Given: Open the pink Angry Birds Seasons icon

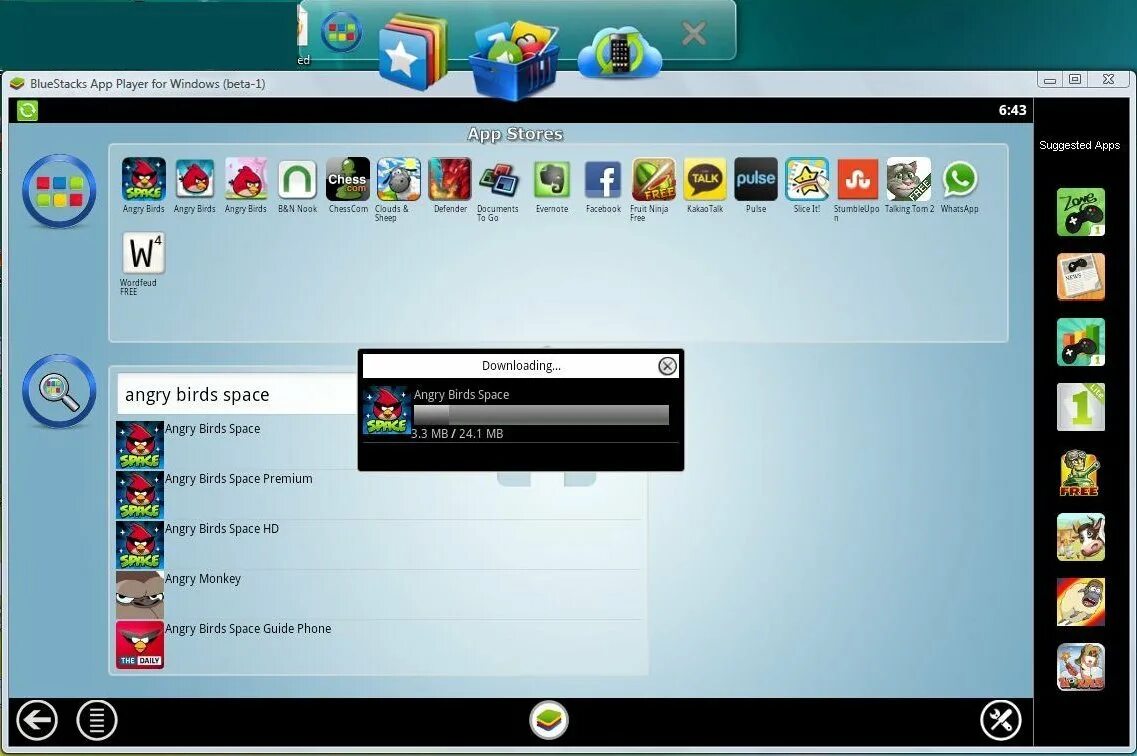Looking at the screenshot, I should click(x=246, y=179).
